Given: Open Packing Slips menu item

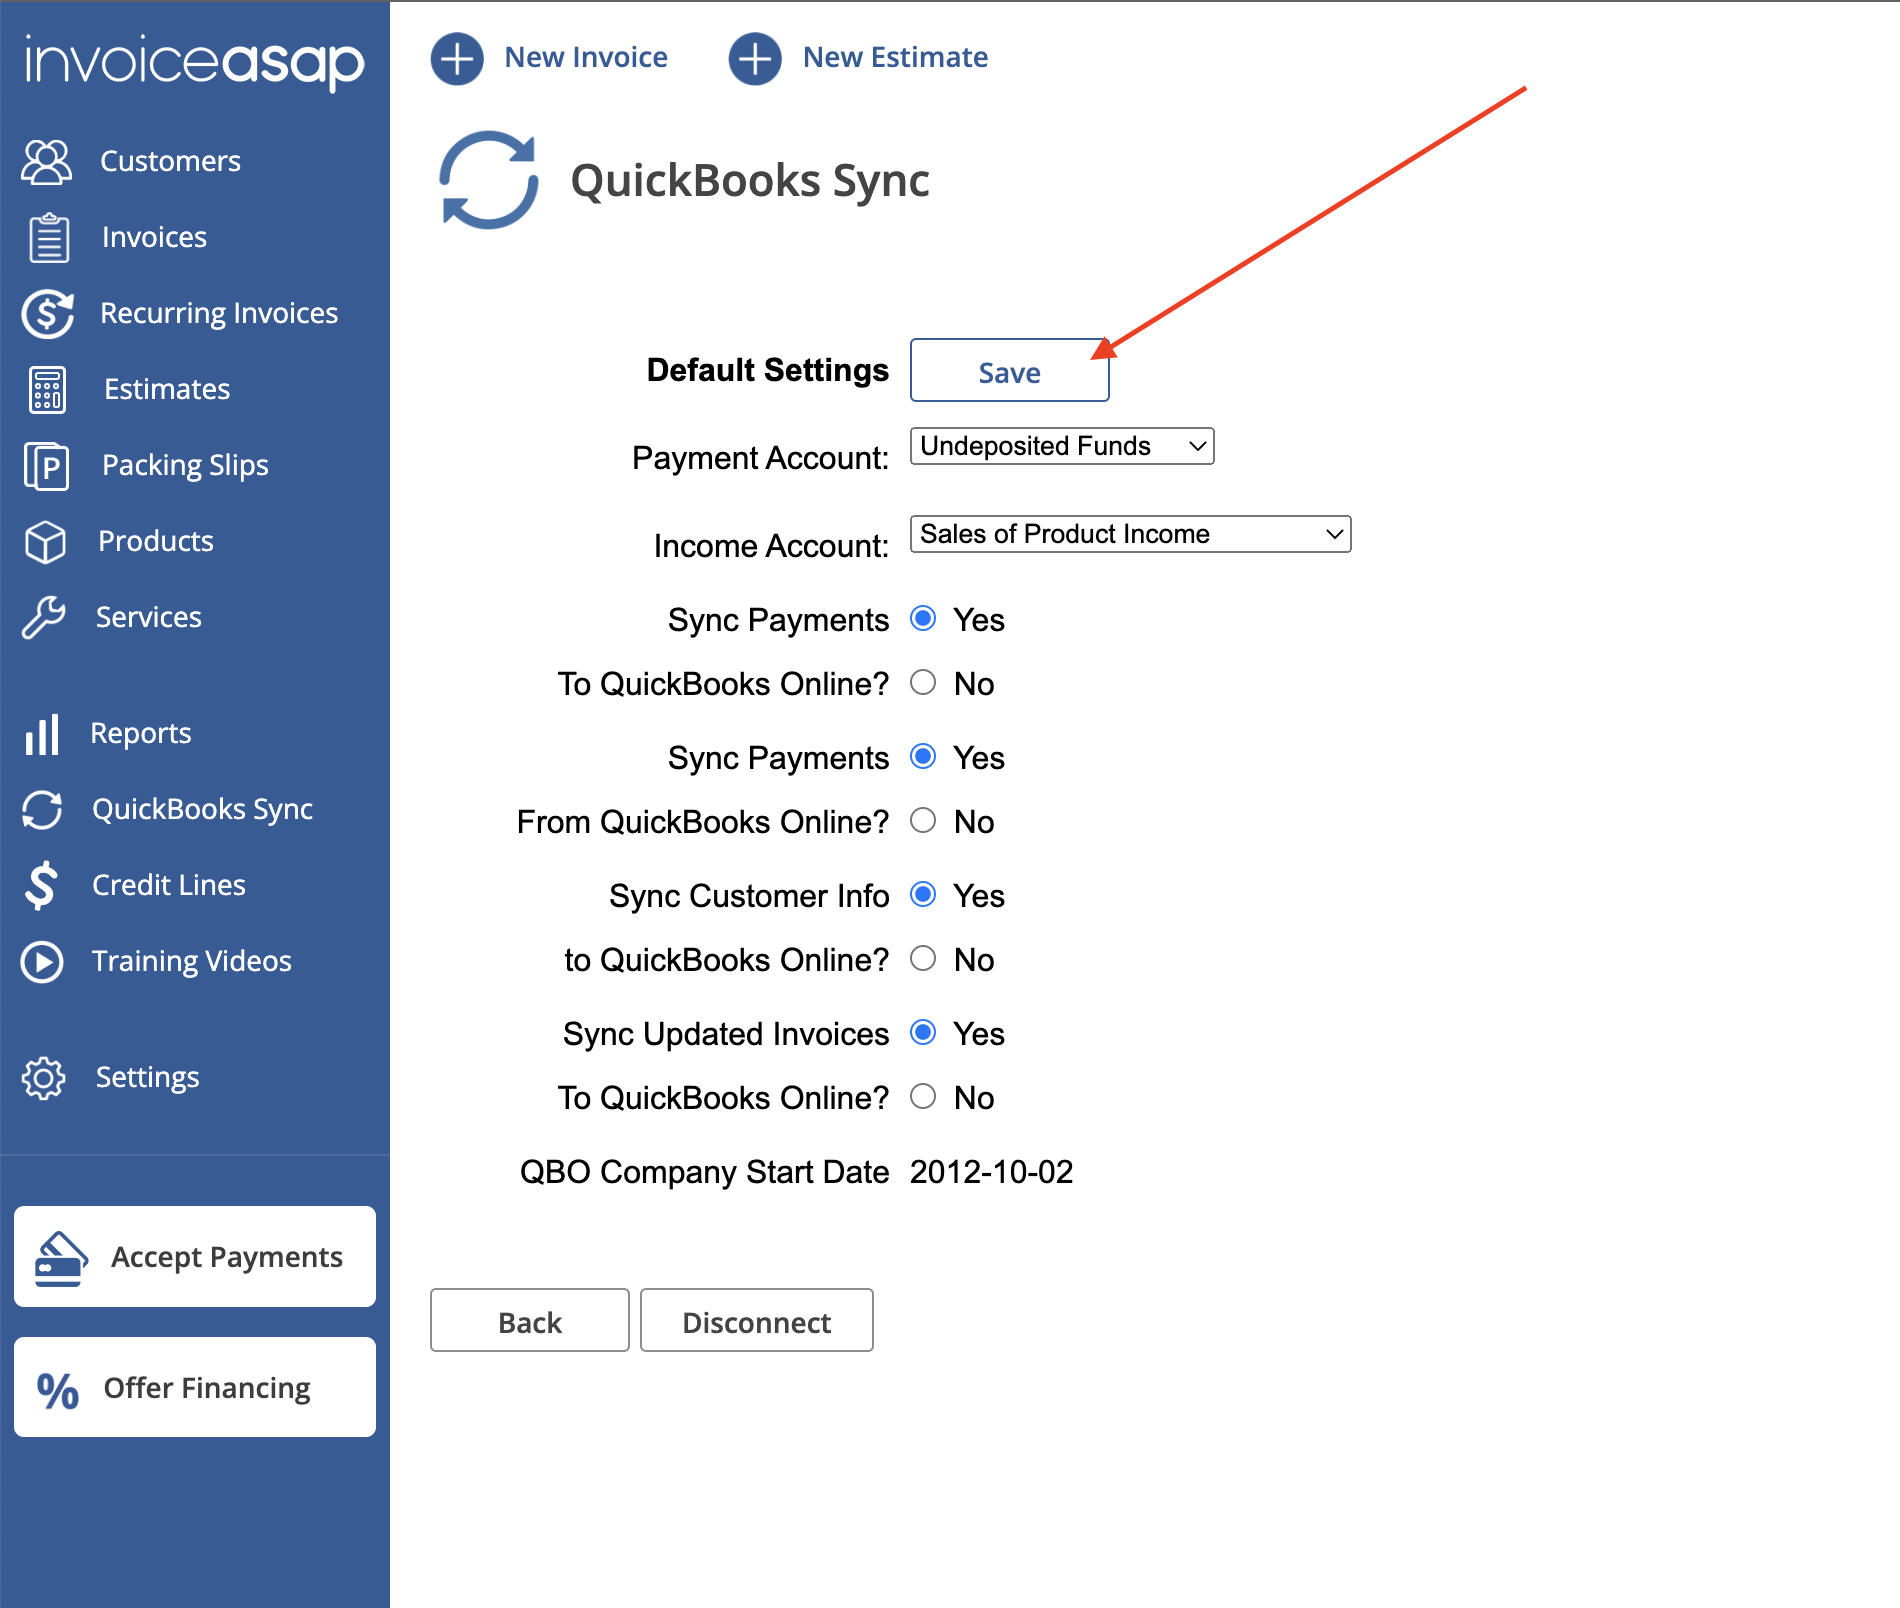Looking at the screenshot, I should pyautogui.click(x=185, y=465).
